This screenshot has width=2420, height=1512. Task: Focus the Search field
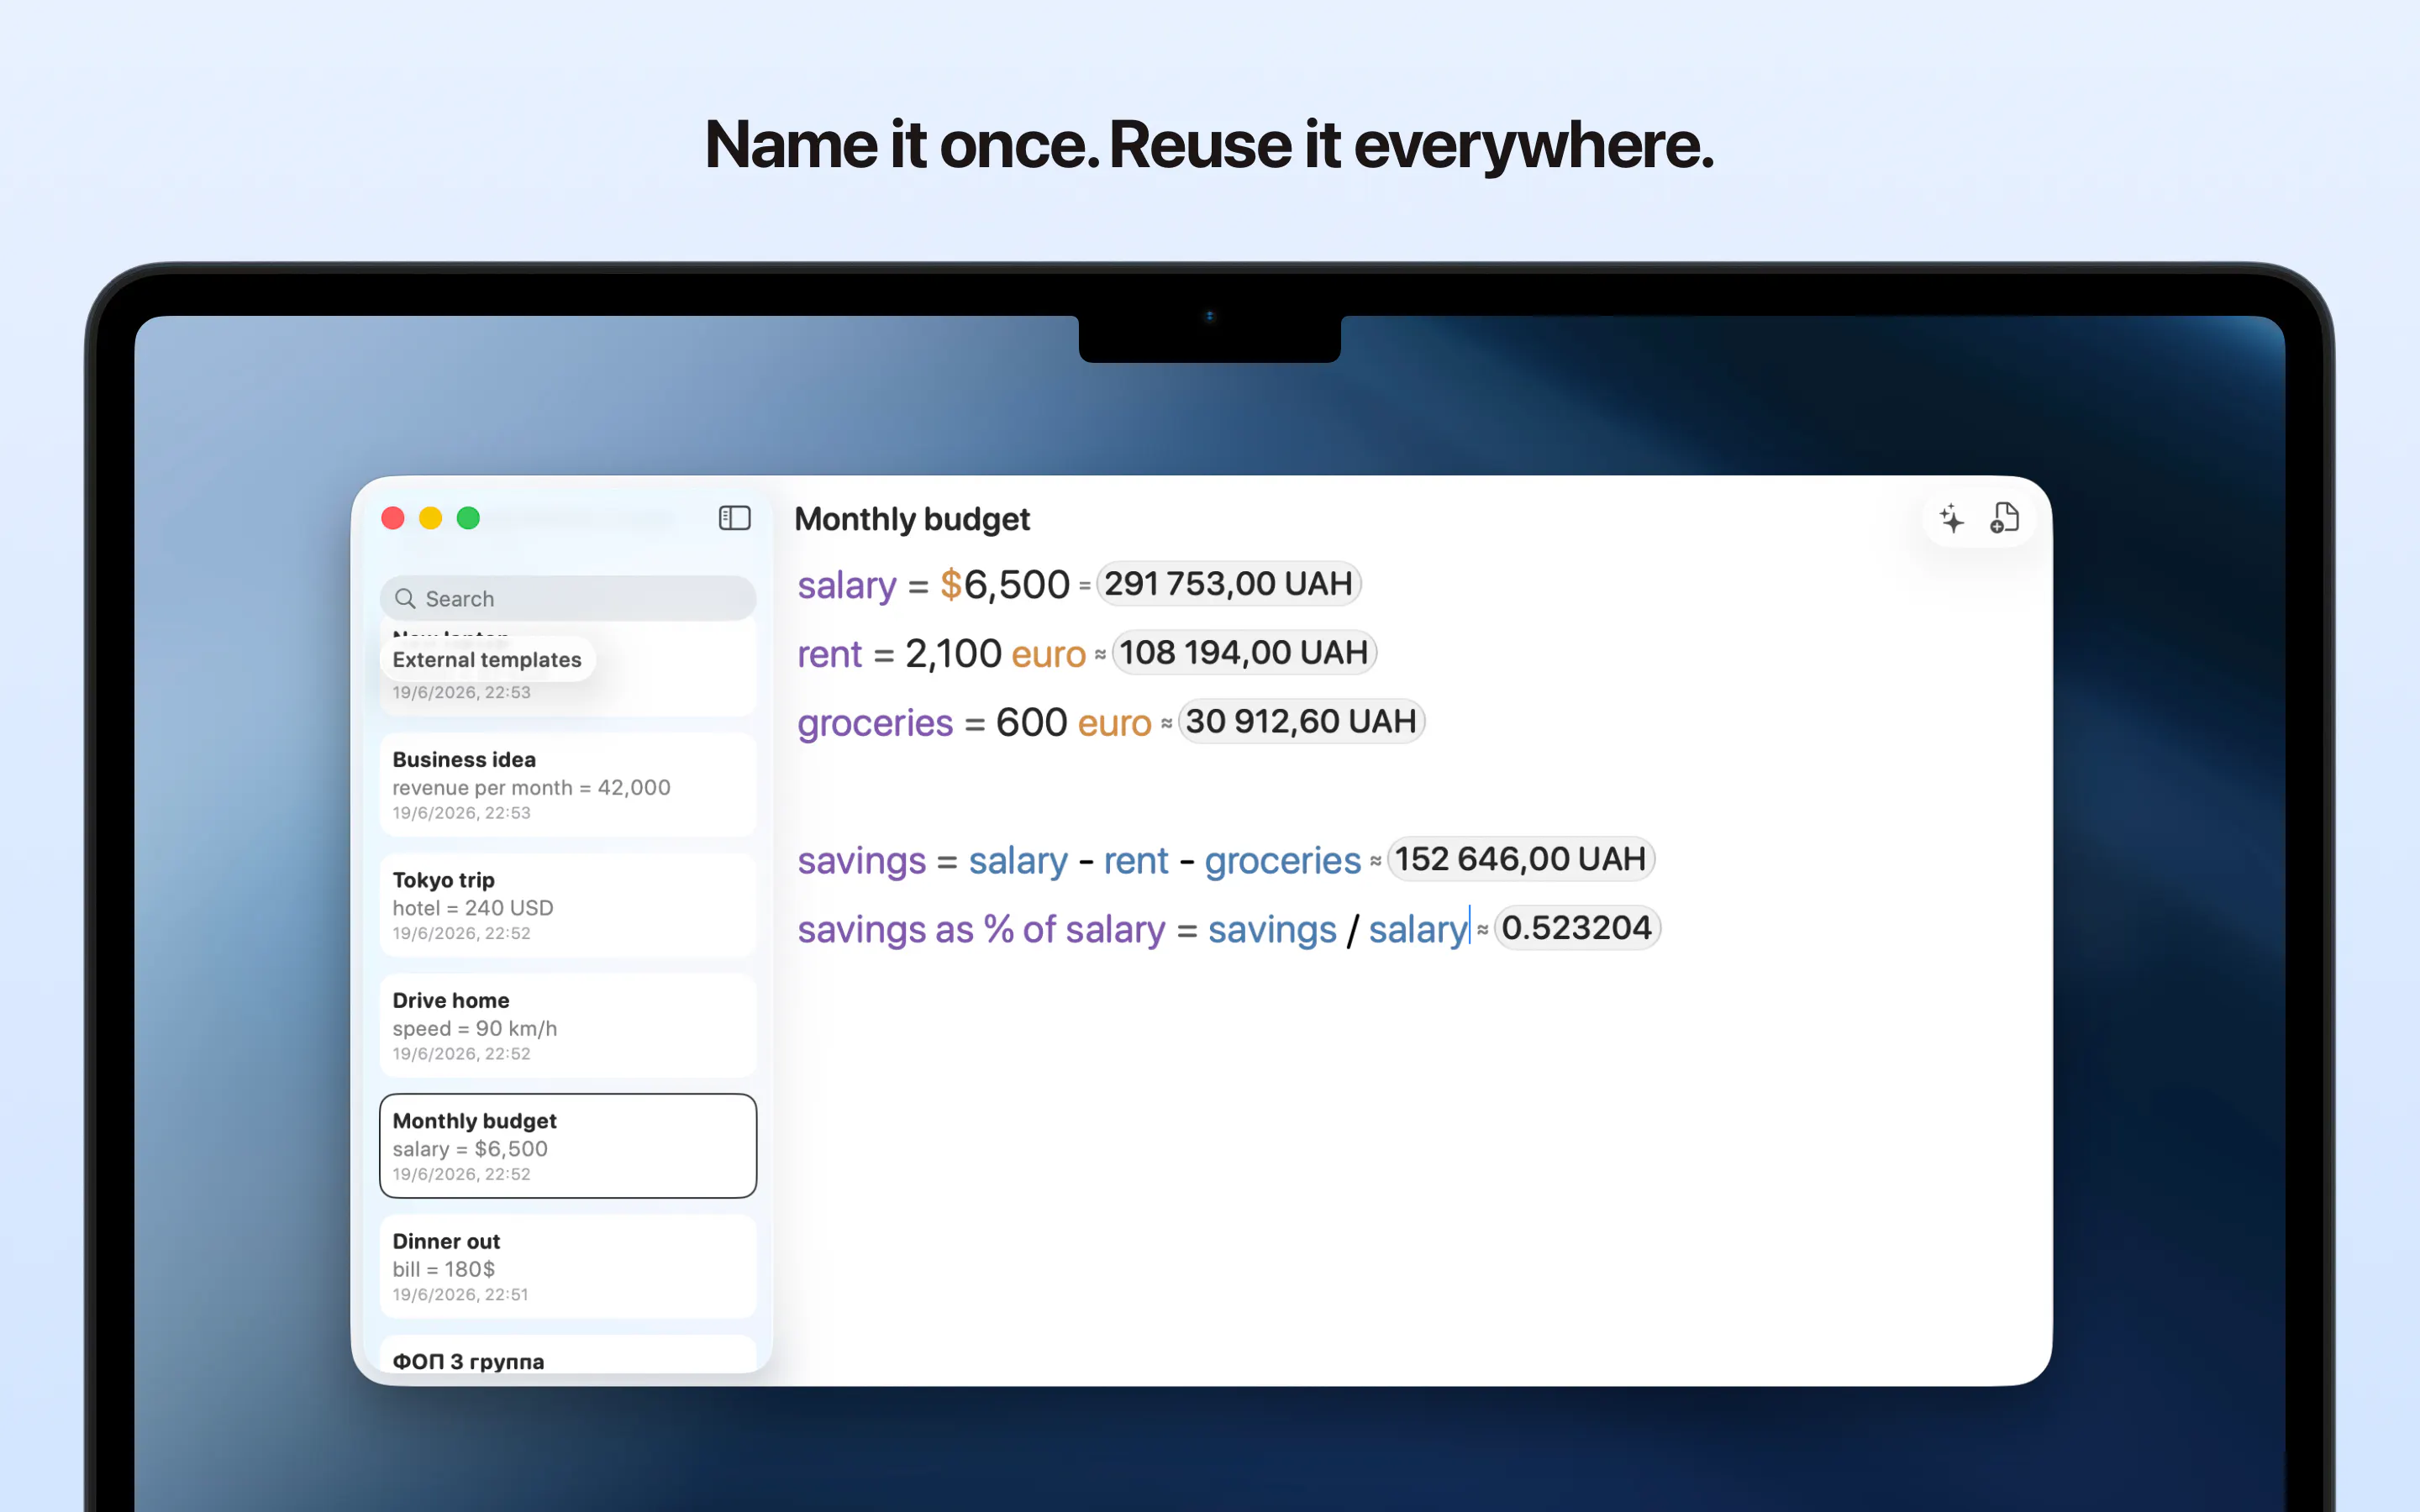568,598
